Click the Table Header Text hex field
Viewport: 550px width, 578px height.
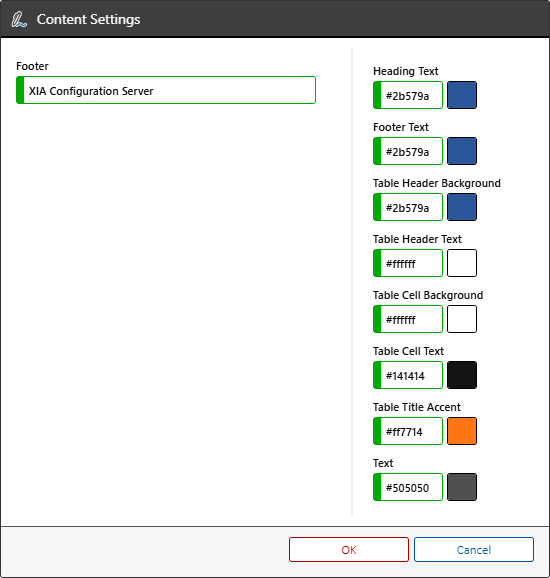pos(408,263)
